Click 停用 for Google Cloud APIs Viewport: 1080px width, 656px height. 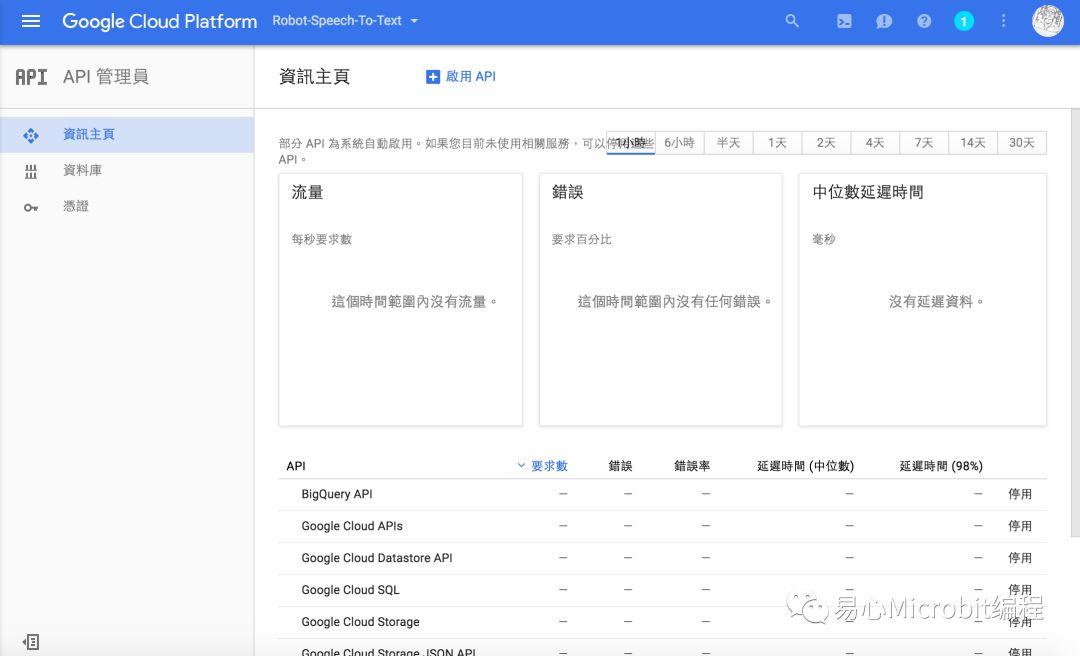[1019, 526]
